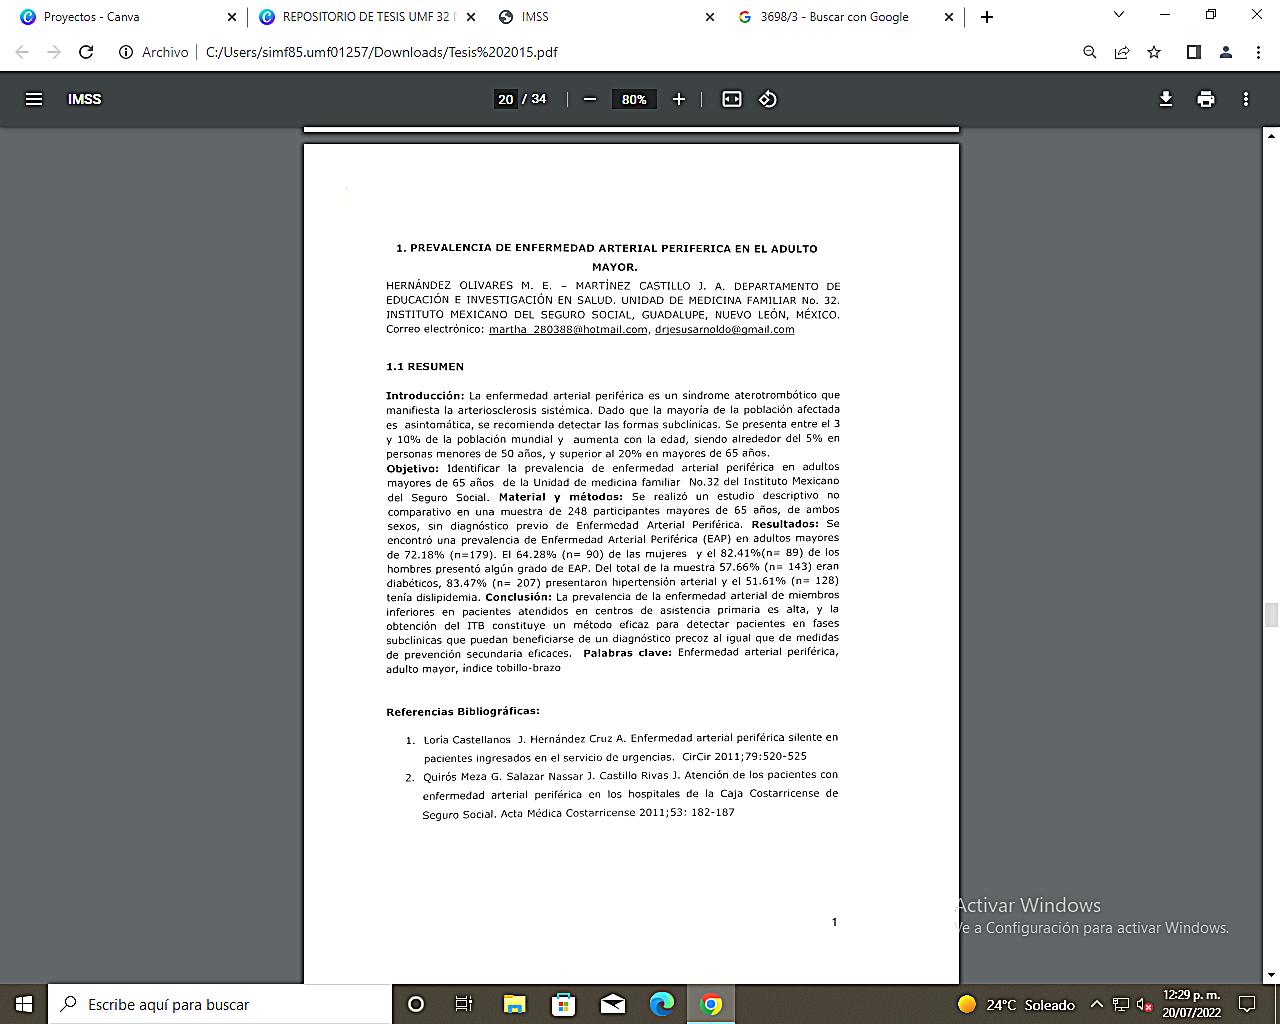Click the address bar file URL
The width and height of the screenshot is (1280, 1024).
(x=382, y=52)
